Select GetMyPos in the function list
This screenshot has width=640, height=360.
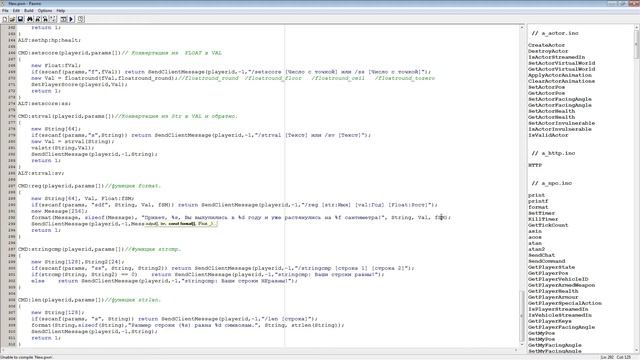(x=541, y=333)
